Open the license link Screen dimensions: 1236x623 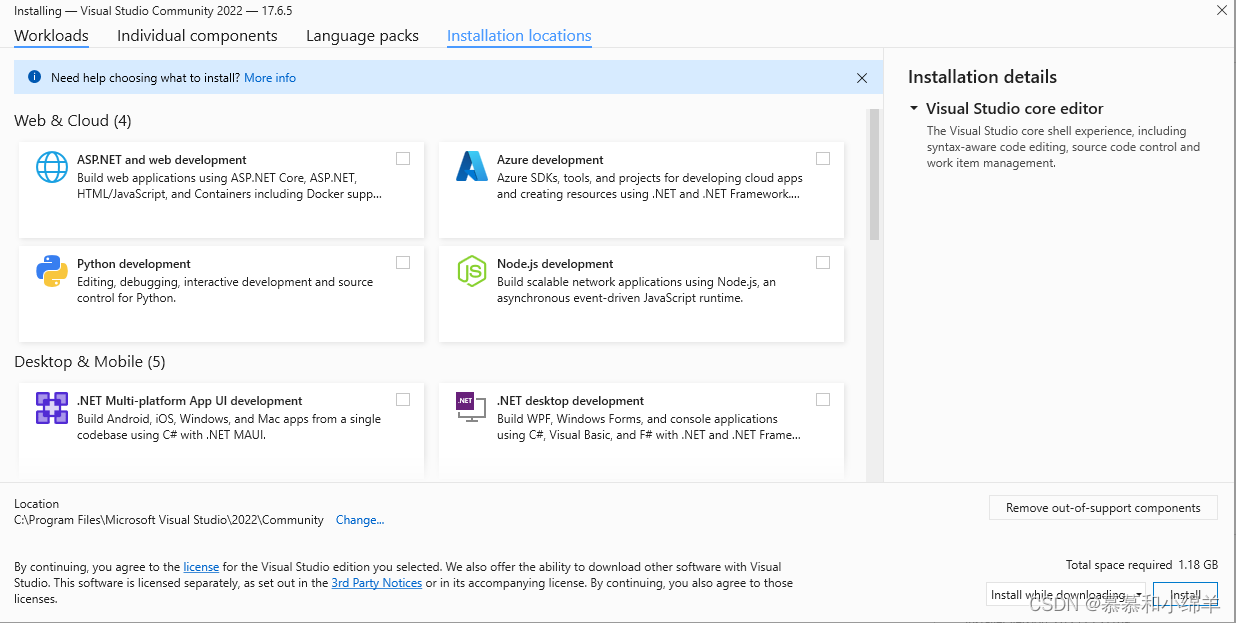click(201, 567)
